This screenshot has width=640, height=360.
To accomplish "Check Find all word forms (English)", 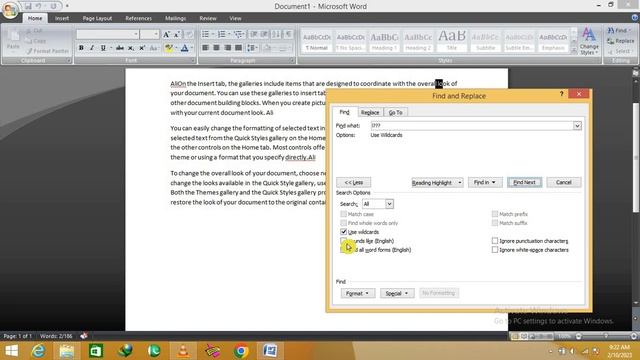I will (x=344, y=250).
